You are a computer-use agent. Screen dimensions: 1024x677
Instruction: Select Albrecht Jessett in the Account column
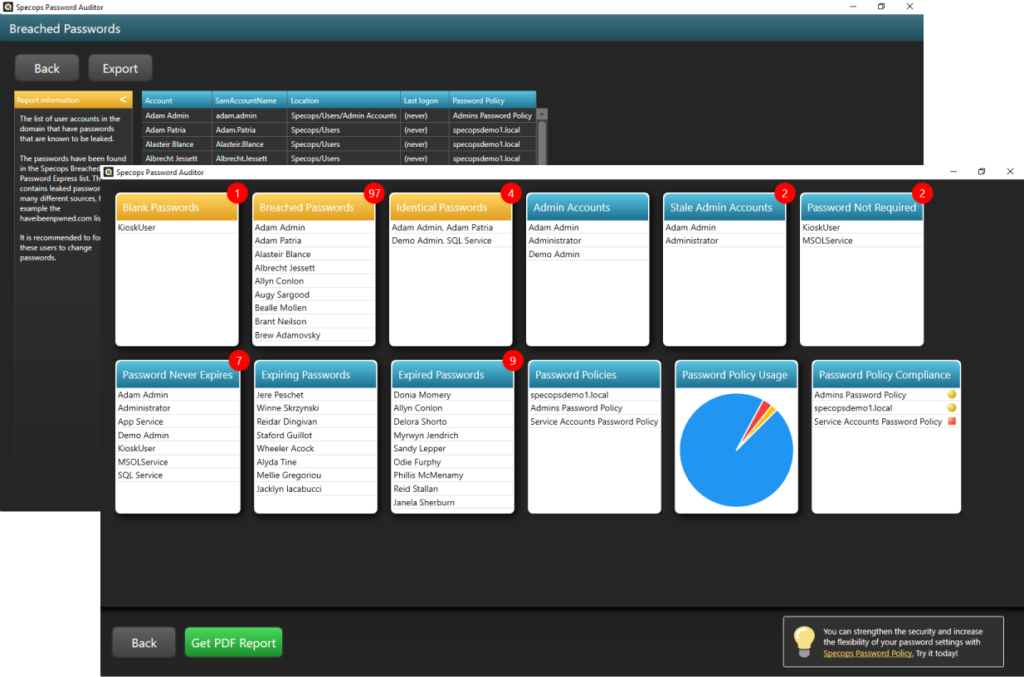point(177,158)
